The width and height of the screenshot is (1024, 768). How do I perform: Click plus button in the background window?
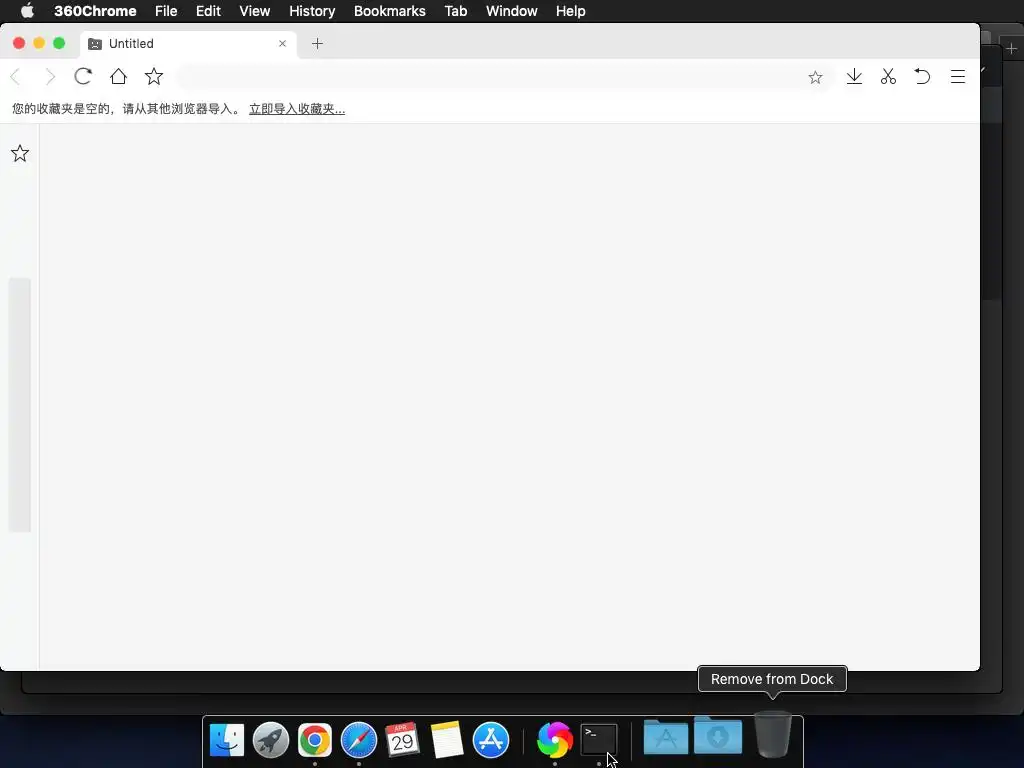tap(1012, 48)
